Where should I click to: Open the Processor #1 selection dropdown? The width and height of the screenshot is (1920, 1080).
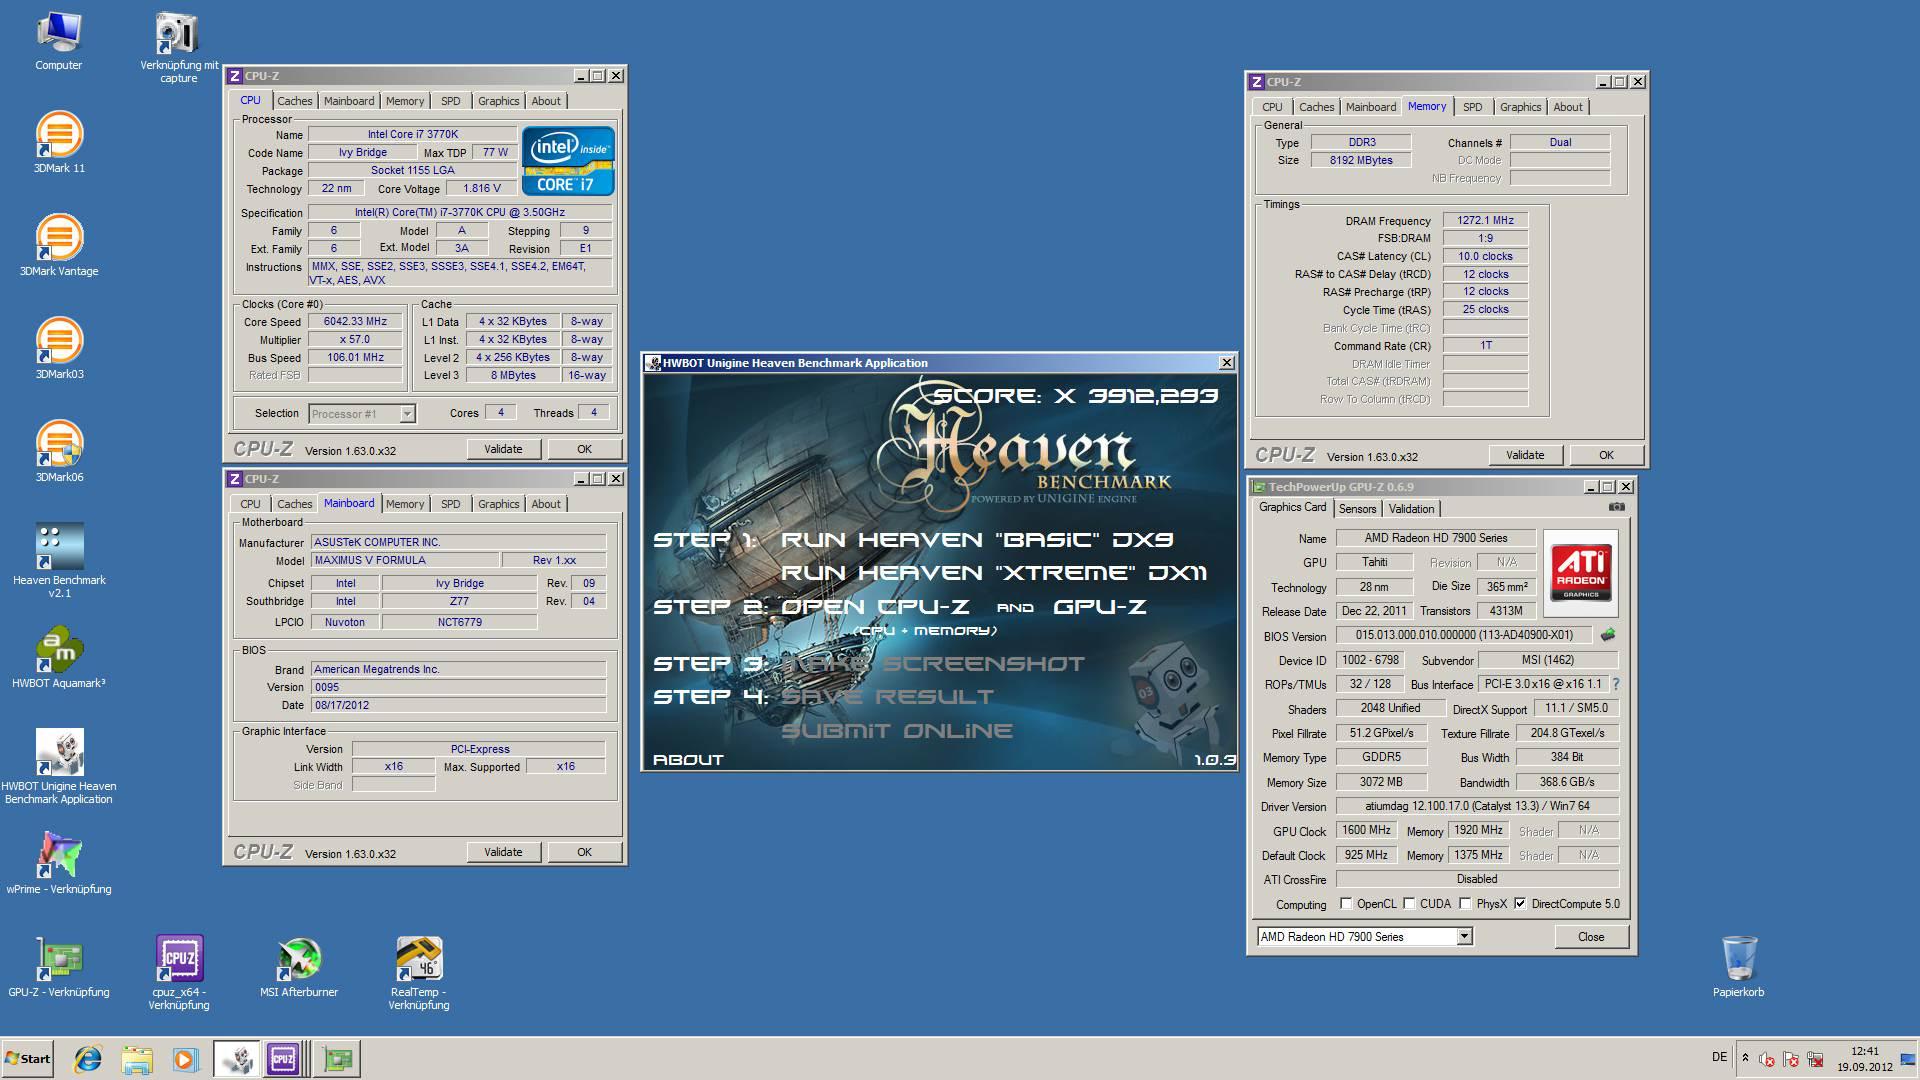pos(362,413)
